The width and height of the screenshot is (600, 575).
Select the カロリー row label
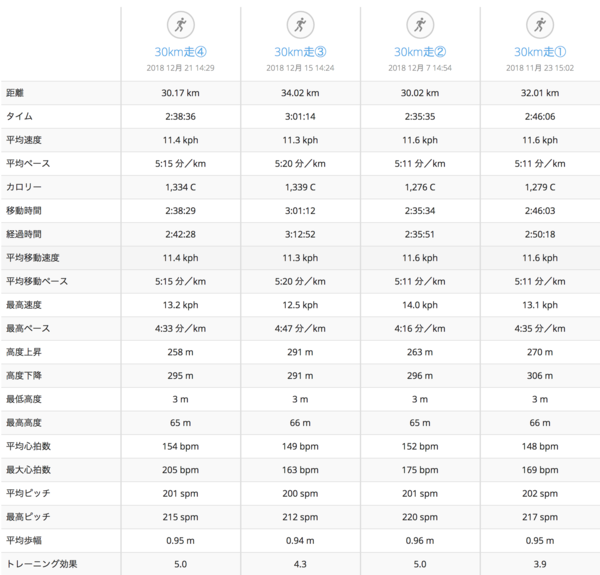tap(24, 187)
